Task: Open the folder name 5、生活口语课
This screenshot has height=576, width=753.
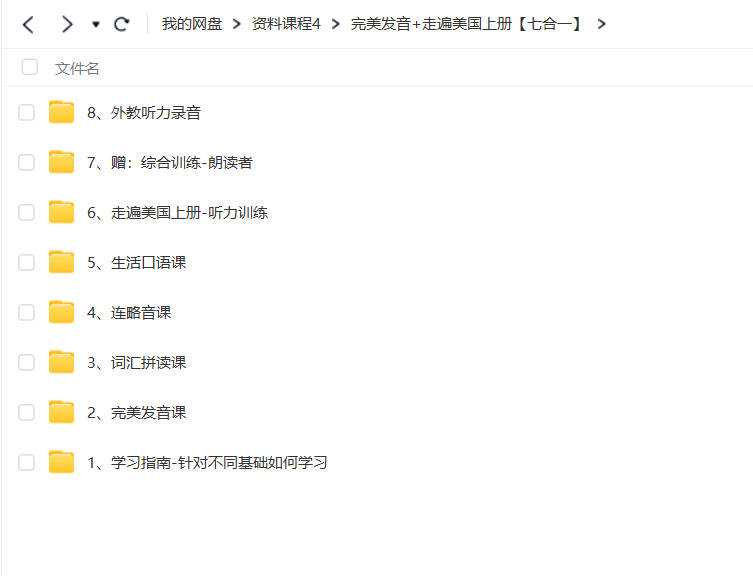Action: tap(136, 262)
